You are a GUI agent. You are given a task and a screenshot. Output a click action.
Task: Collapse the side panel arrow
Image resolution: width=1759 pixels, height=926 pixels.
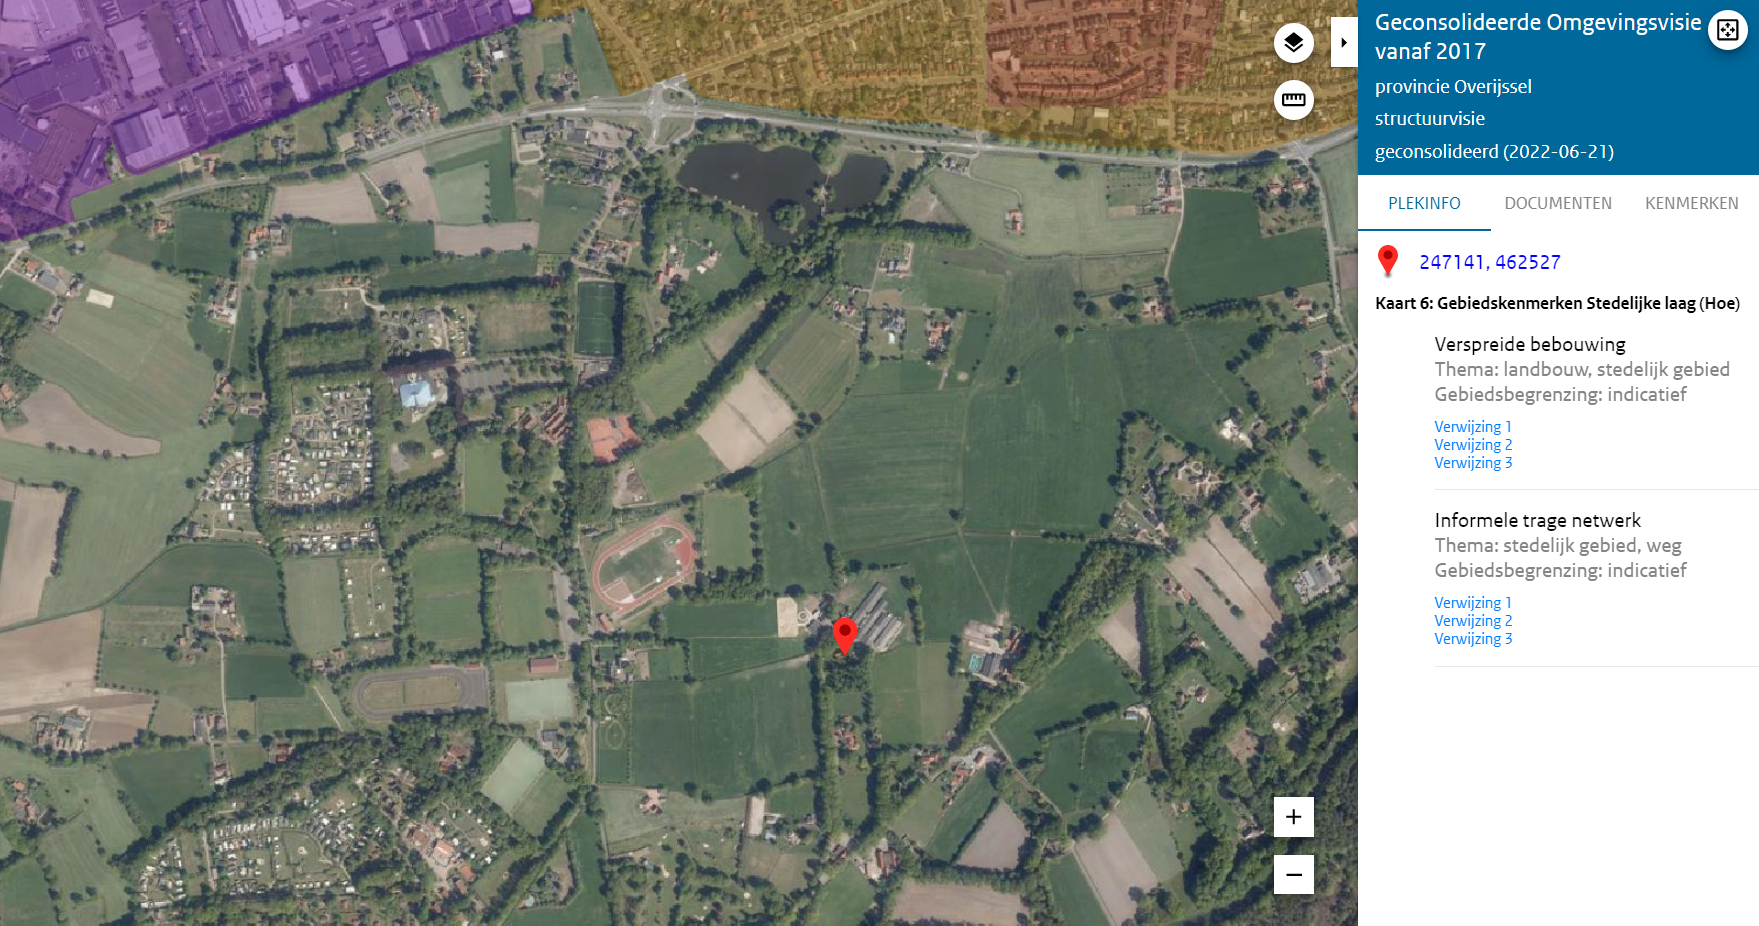pos(1344,42)
